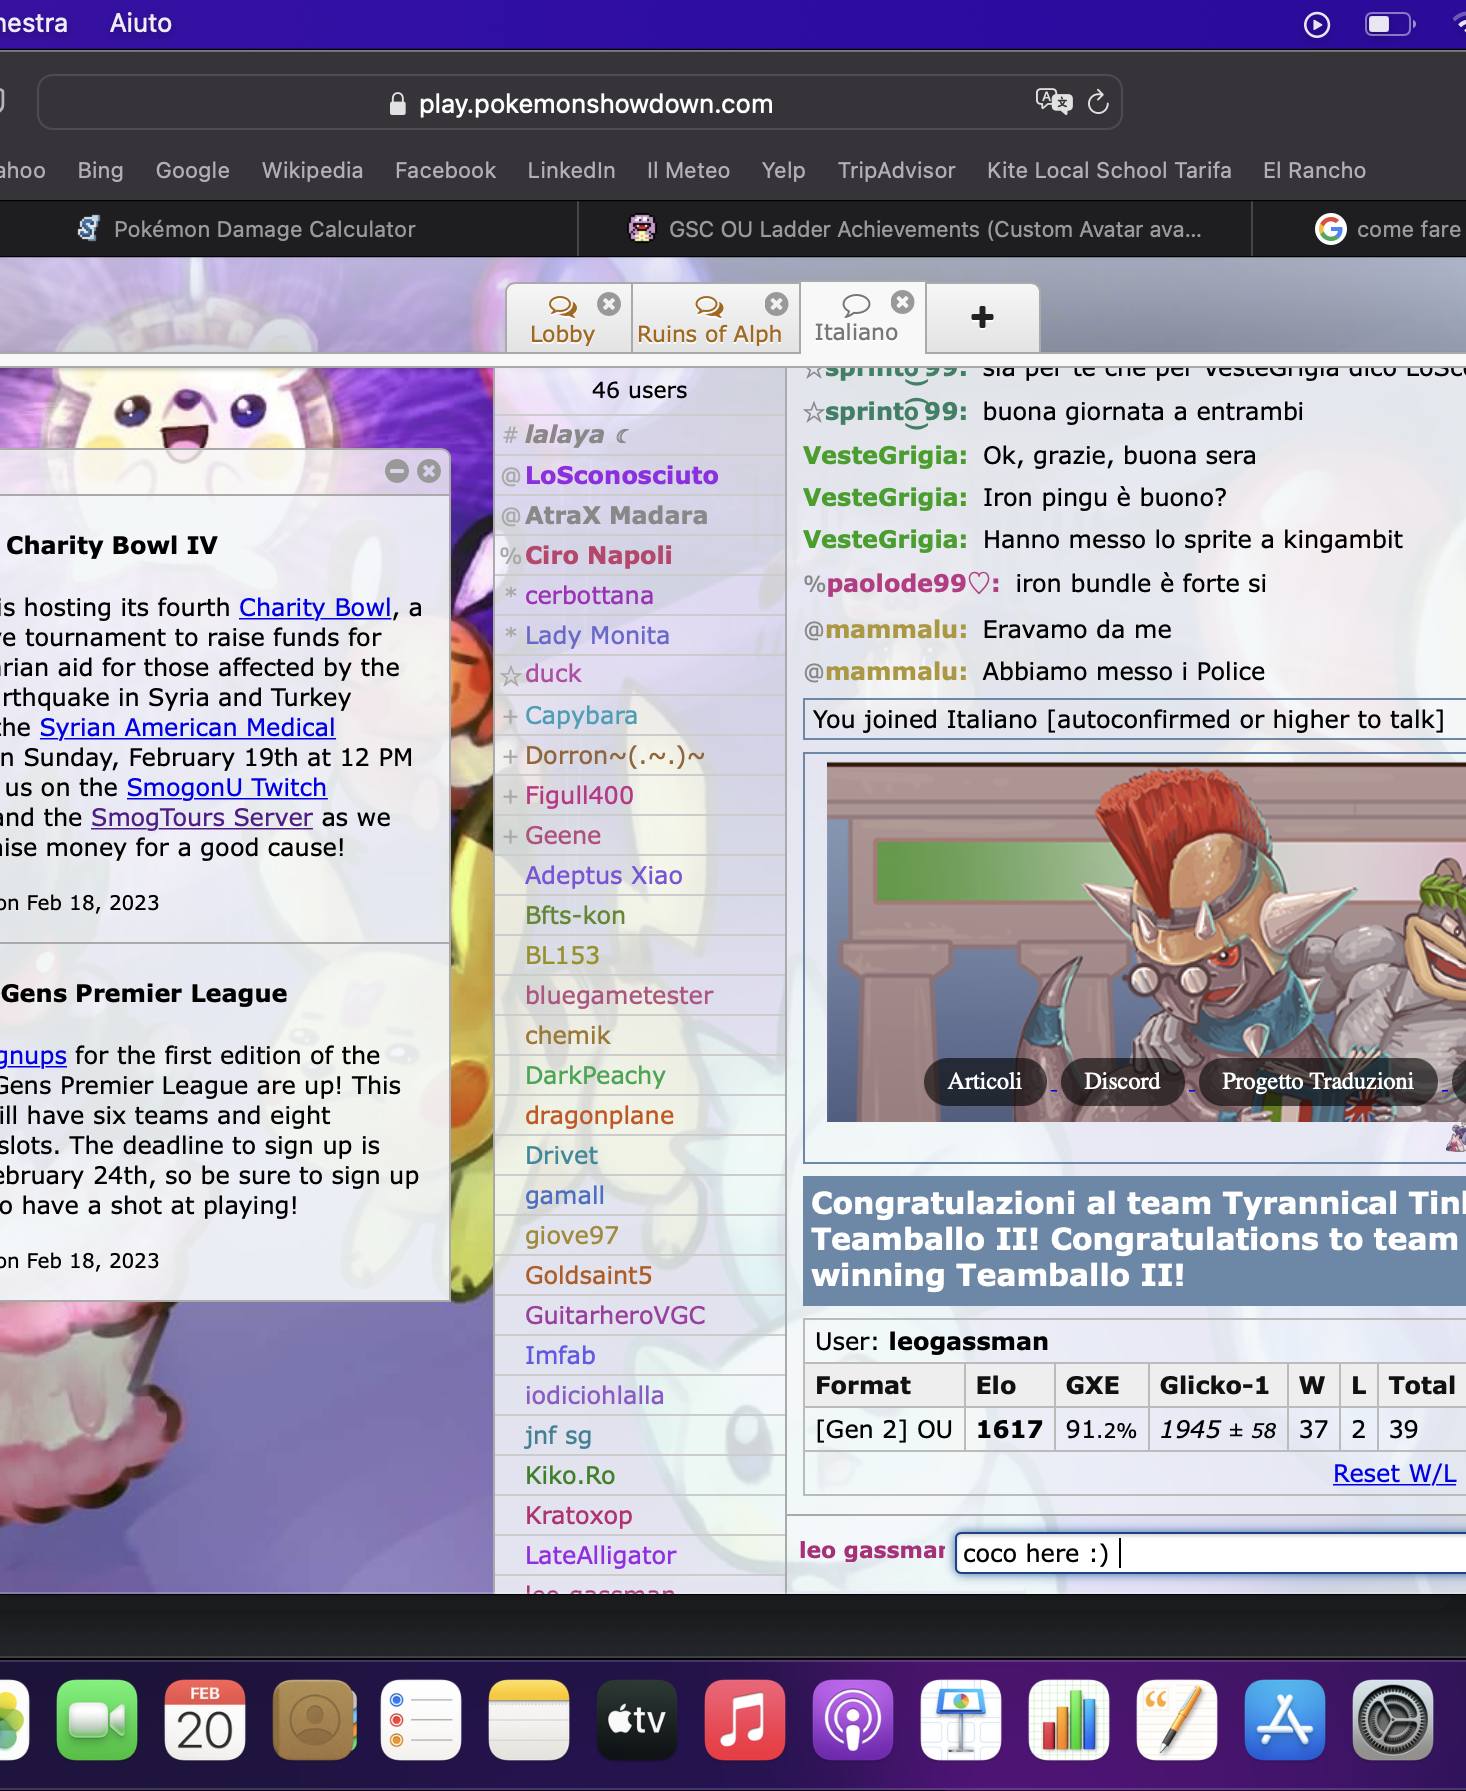Click the Articoli button in banner

coord(984,1081)
